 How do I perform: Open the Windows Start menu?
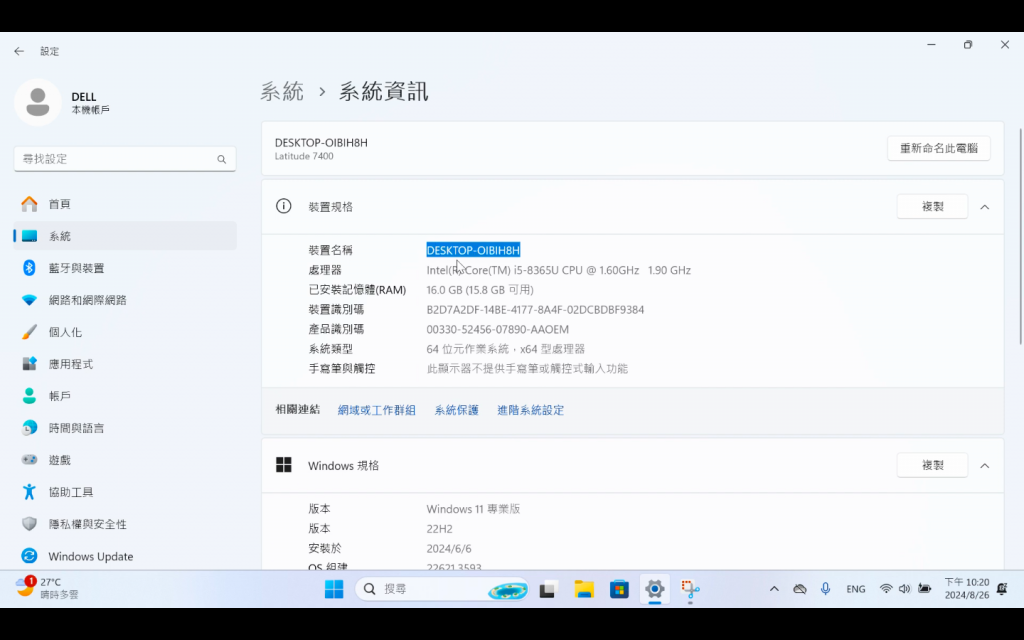334,589
